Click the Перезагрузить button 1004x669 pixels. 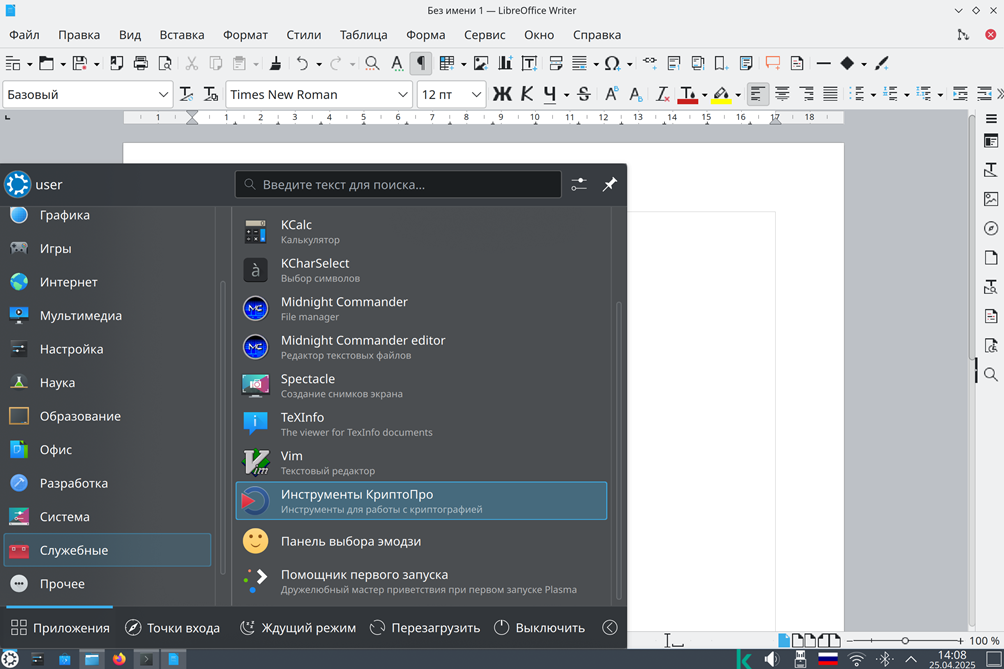coord(425,628)
